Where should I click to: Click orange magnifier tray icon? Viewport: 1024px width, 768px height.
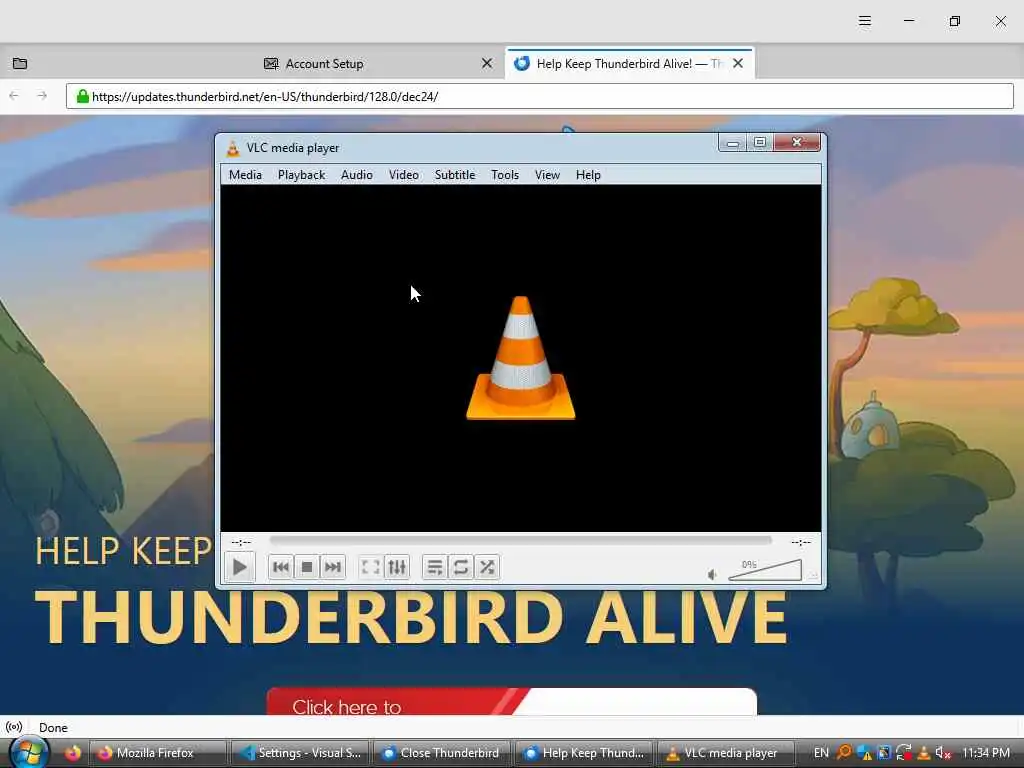(844, 752)
